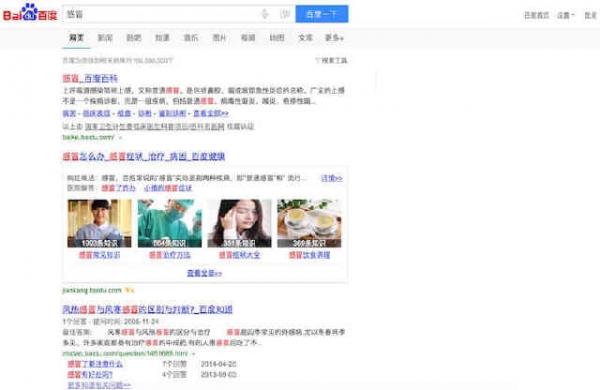Click inside the search input field
The image size is (600, 390).
click(x=161, y=14)
